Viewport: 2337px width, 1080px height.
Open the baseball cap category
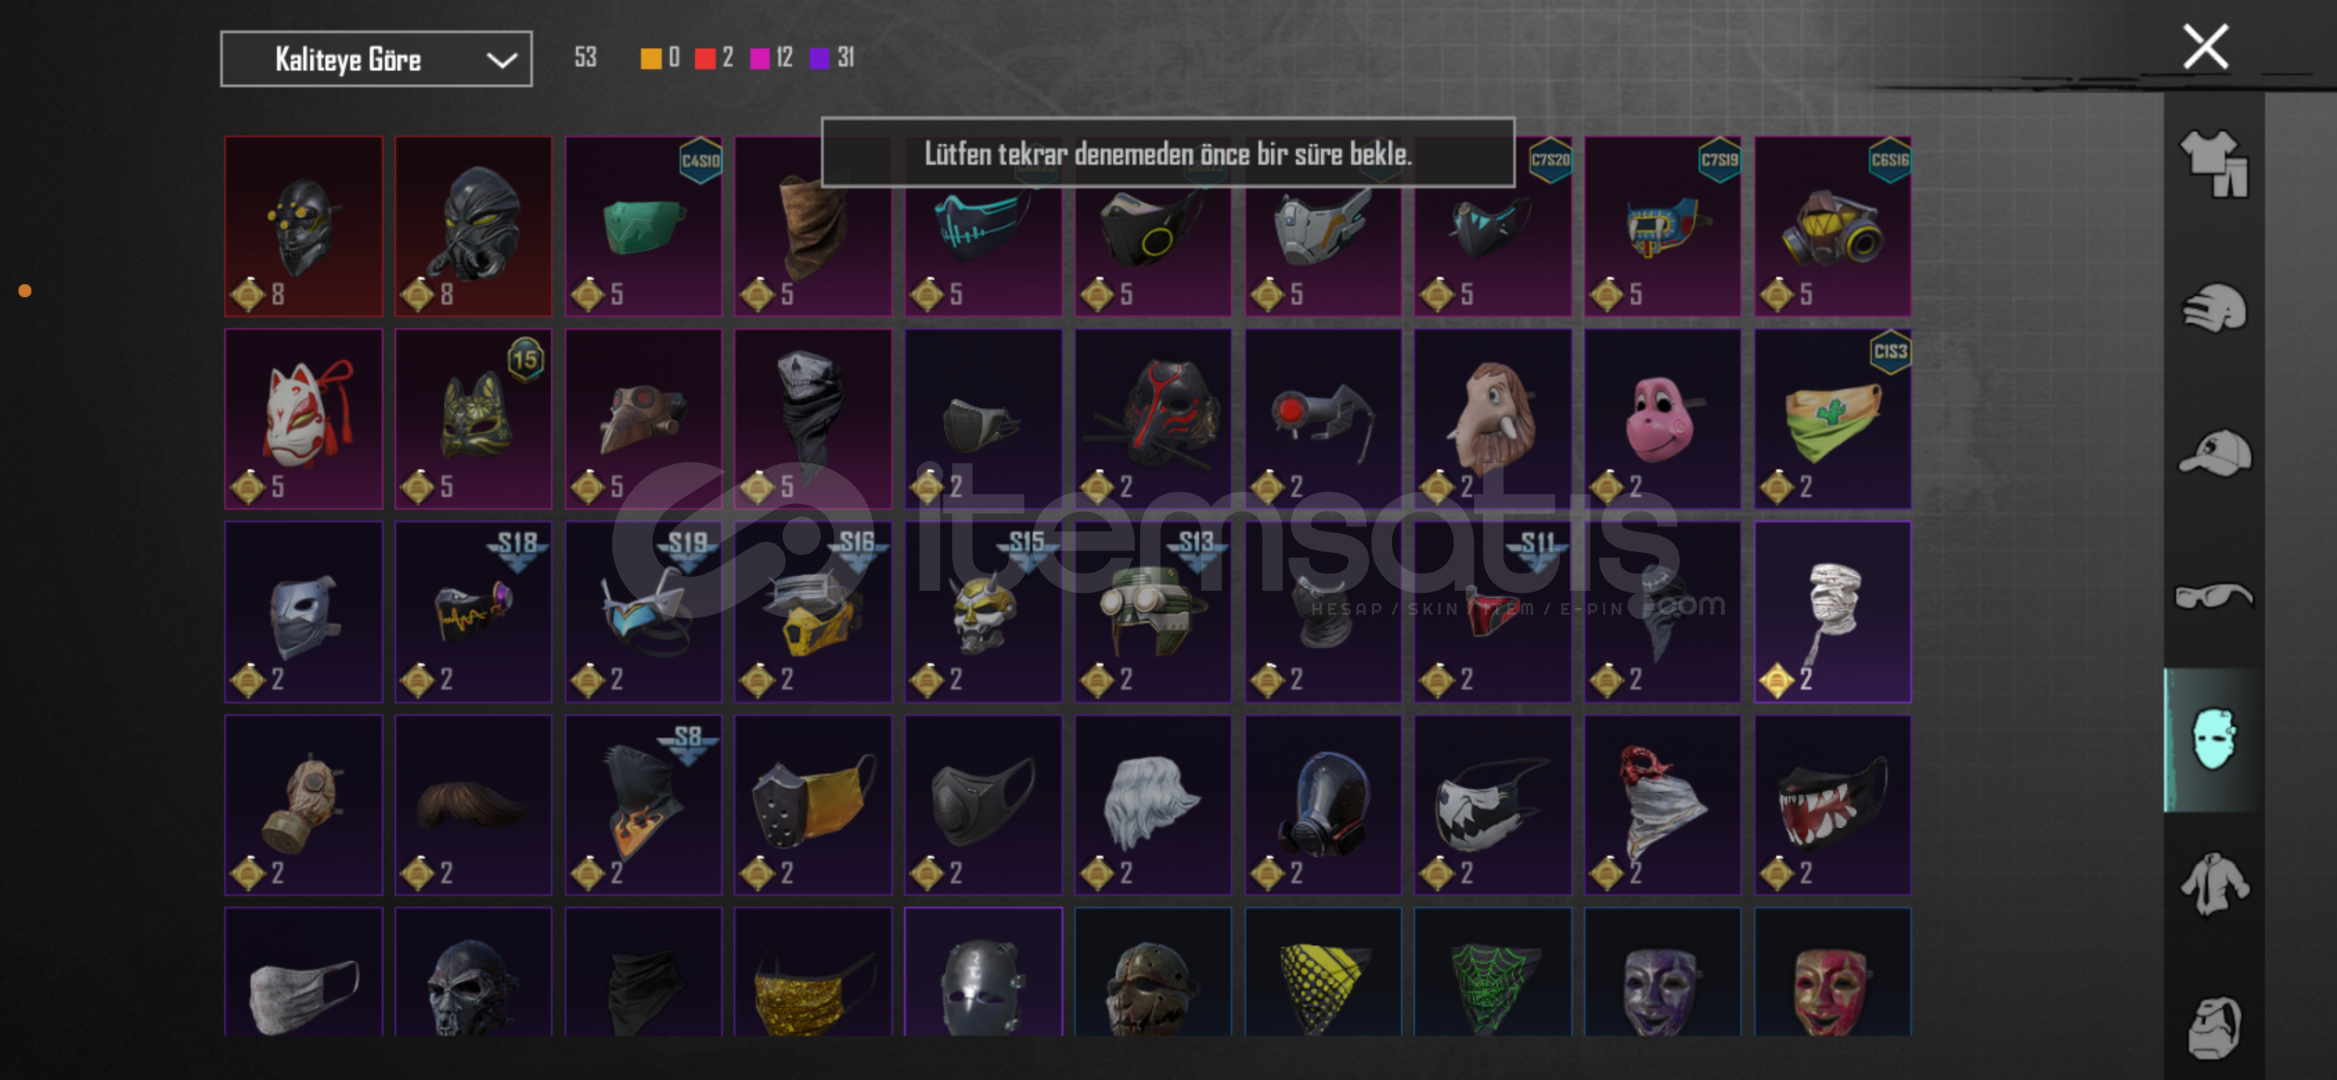pos(2214,453)
